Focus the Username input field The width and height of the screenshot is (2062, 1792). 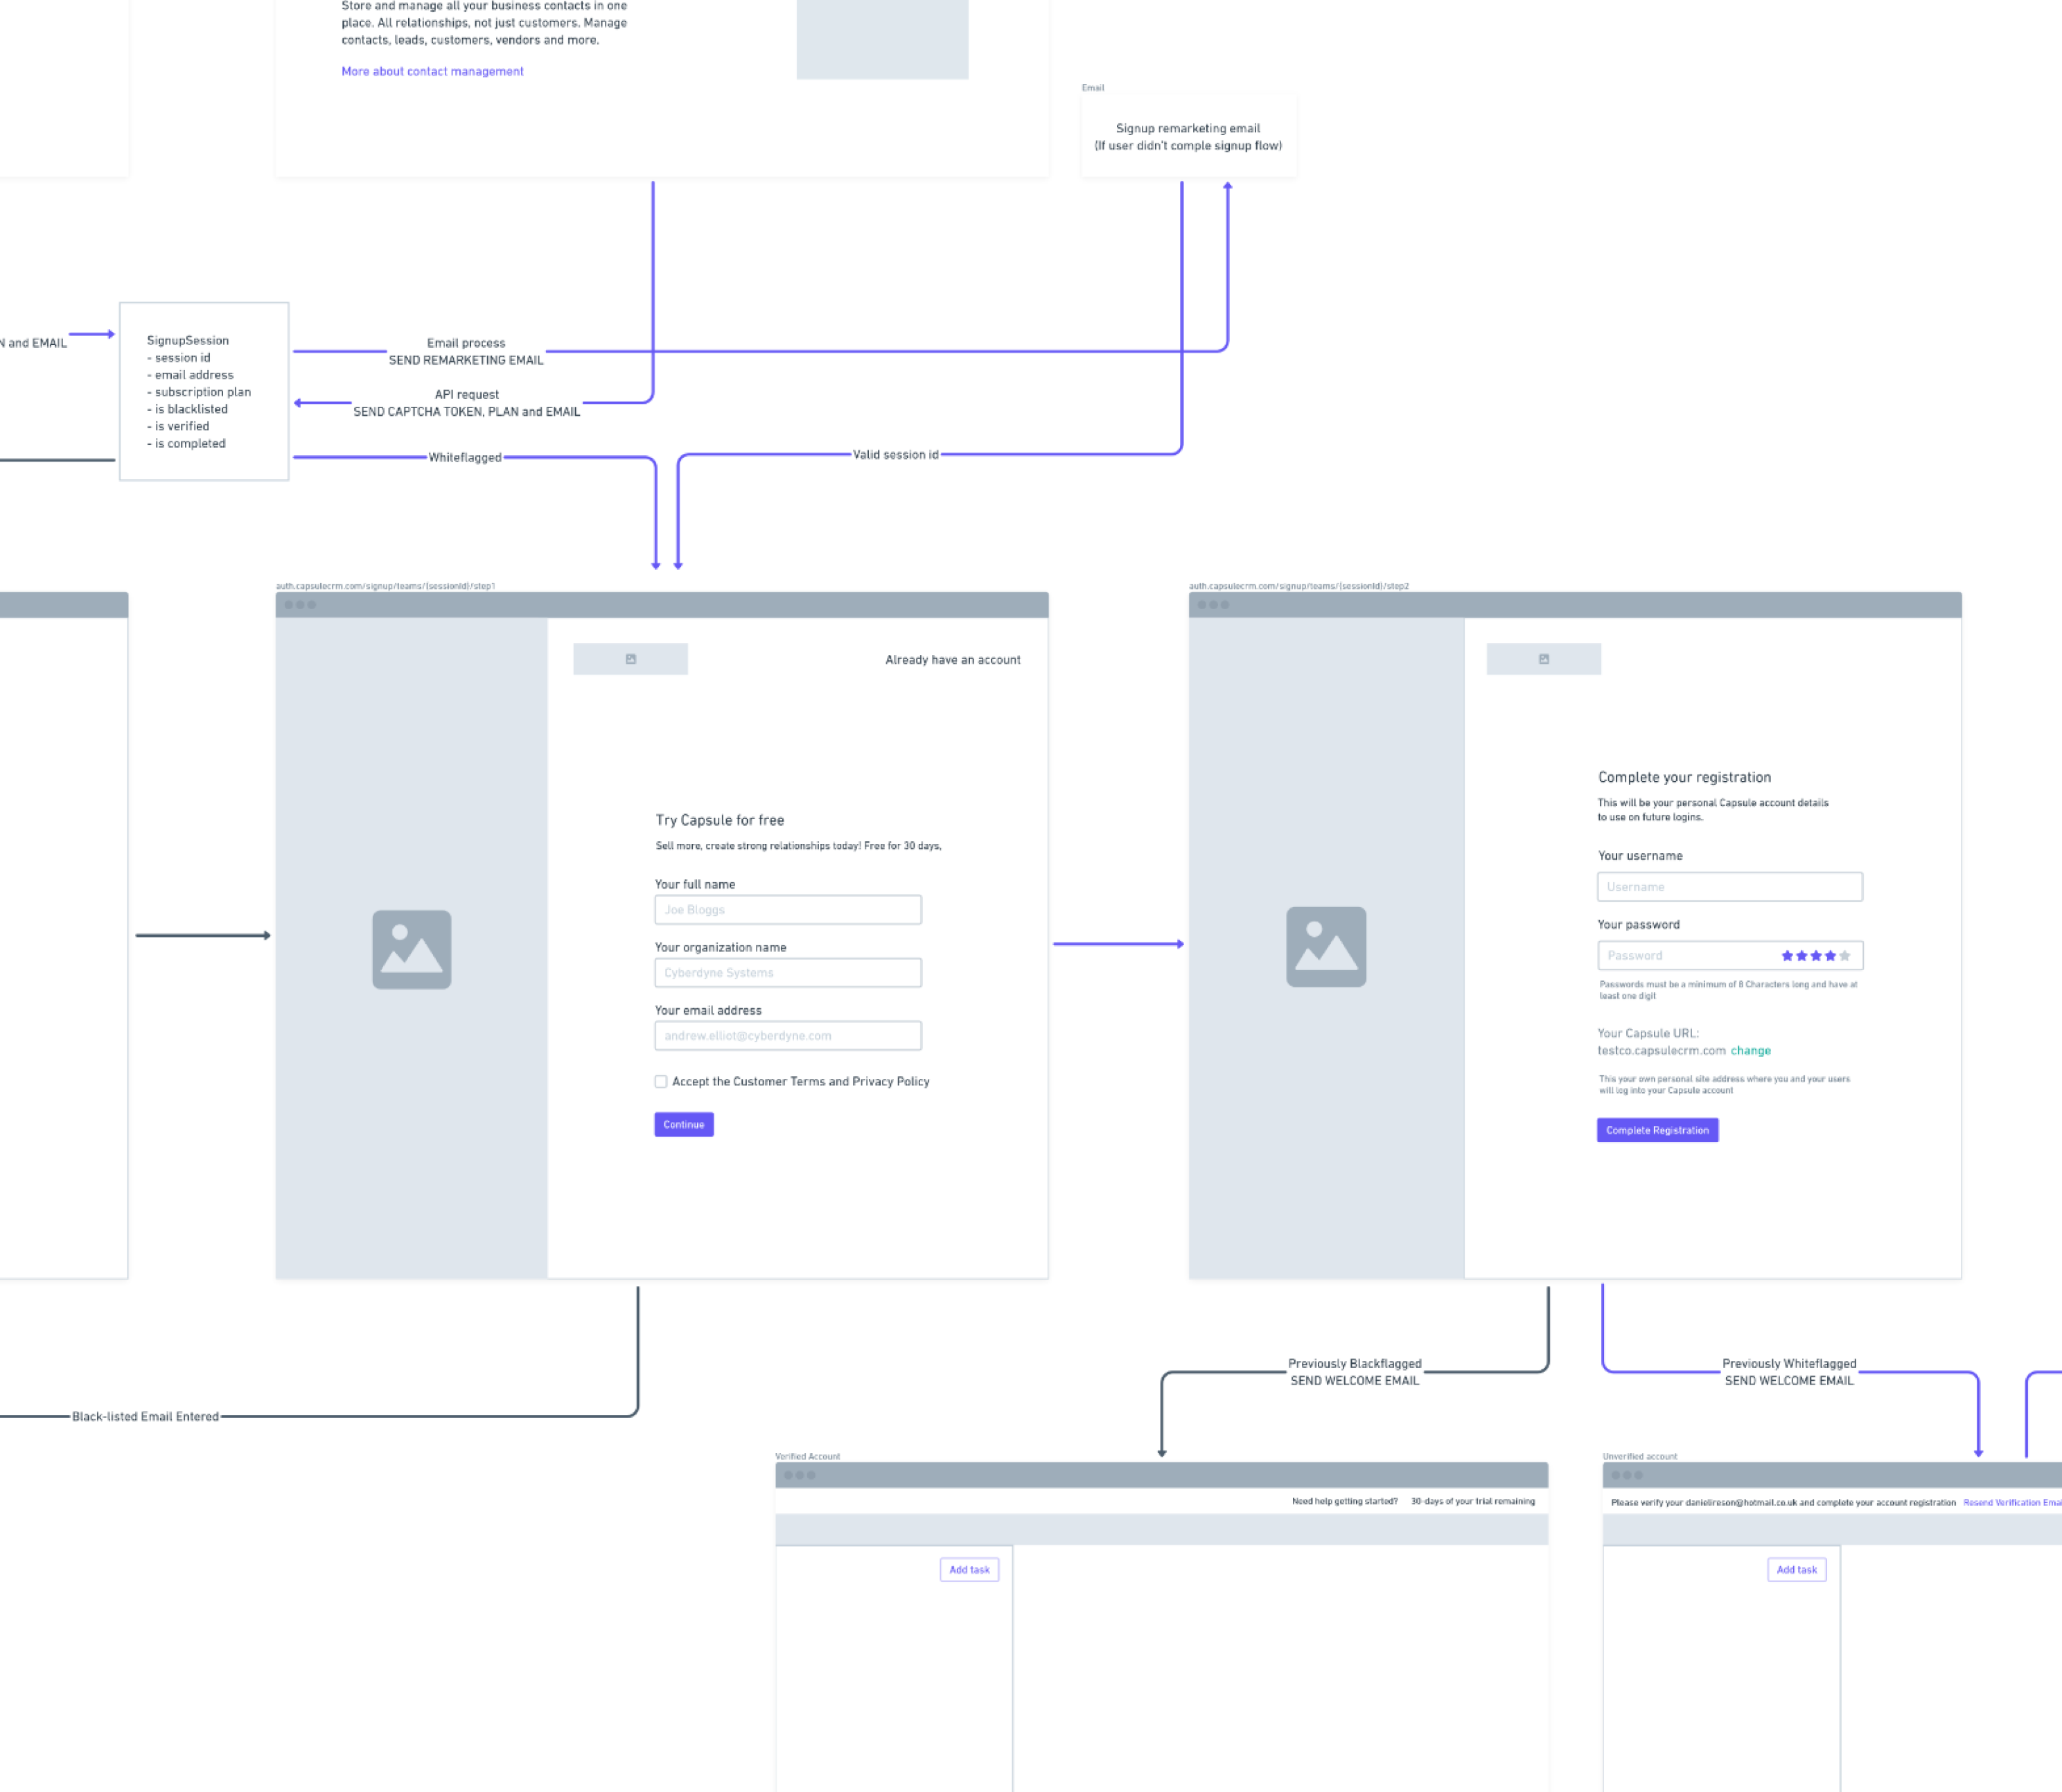pyautogui.click(x=1729, y=887)
